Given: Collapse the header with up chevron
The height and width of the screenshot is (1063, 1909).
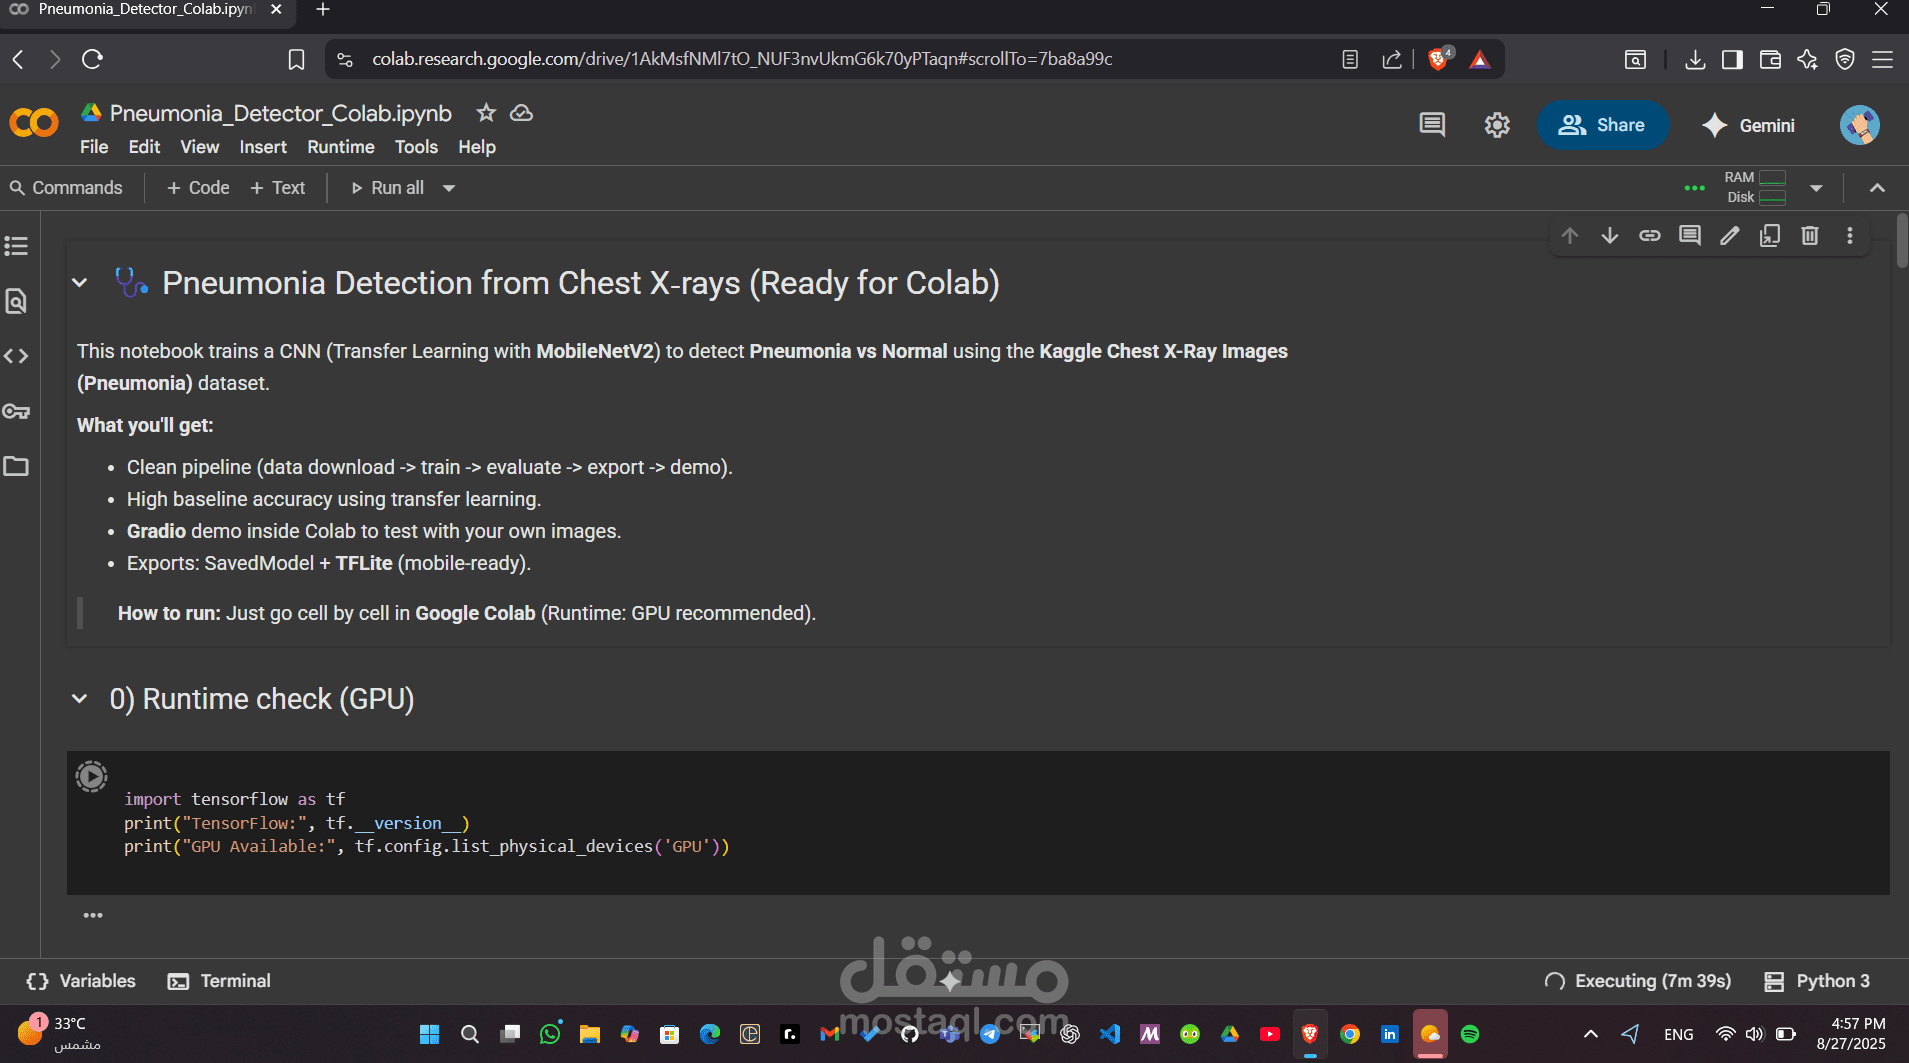Looking at the screenshot, I should 1878,188.
